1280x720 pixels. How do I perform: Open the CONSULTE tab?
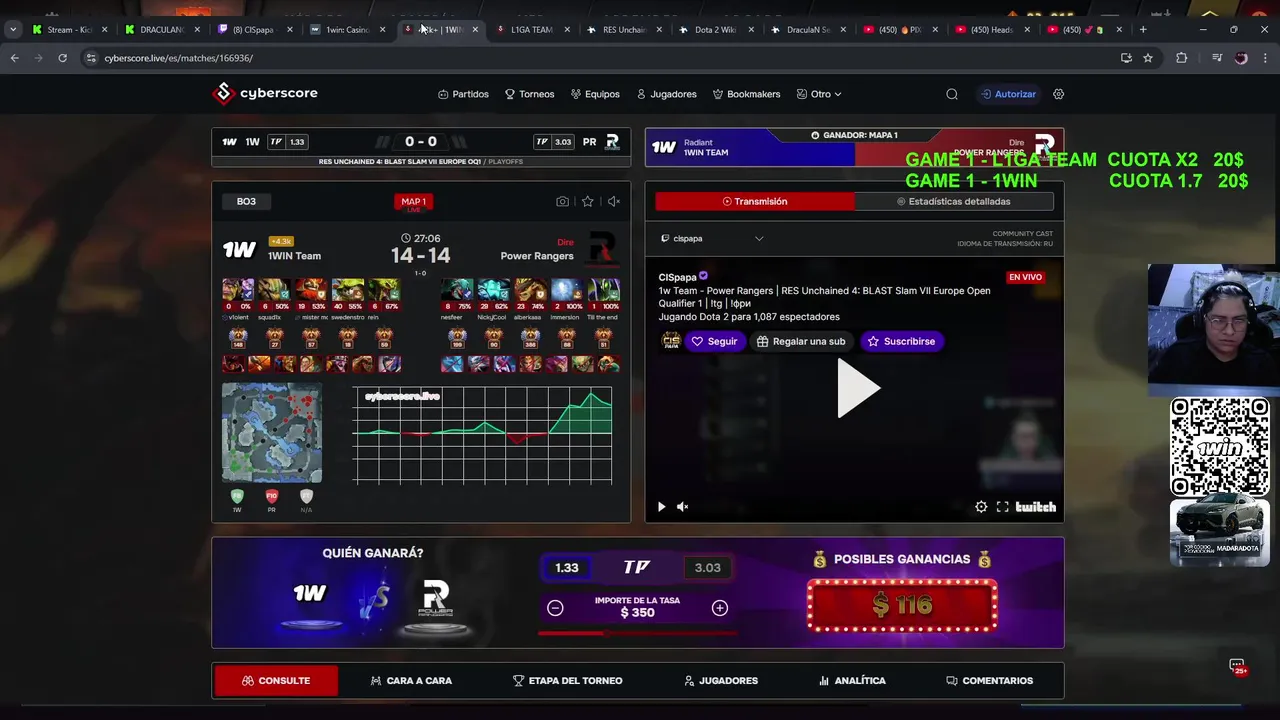276,681
